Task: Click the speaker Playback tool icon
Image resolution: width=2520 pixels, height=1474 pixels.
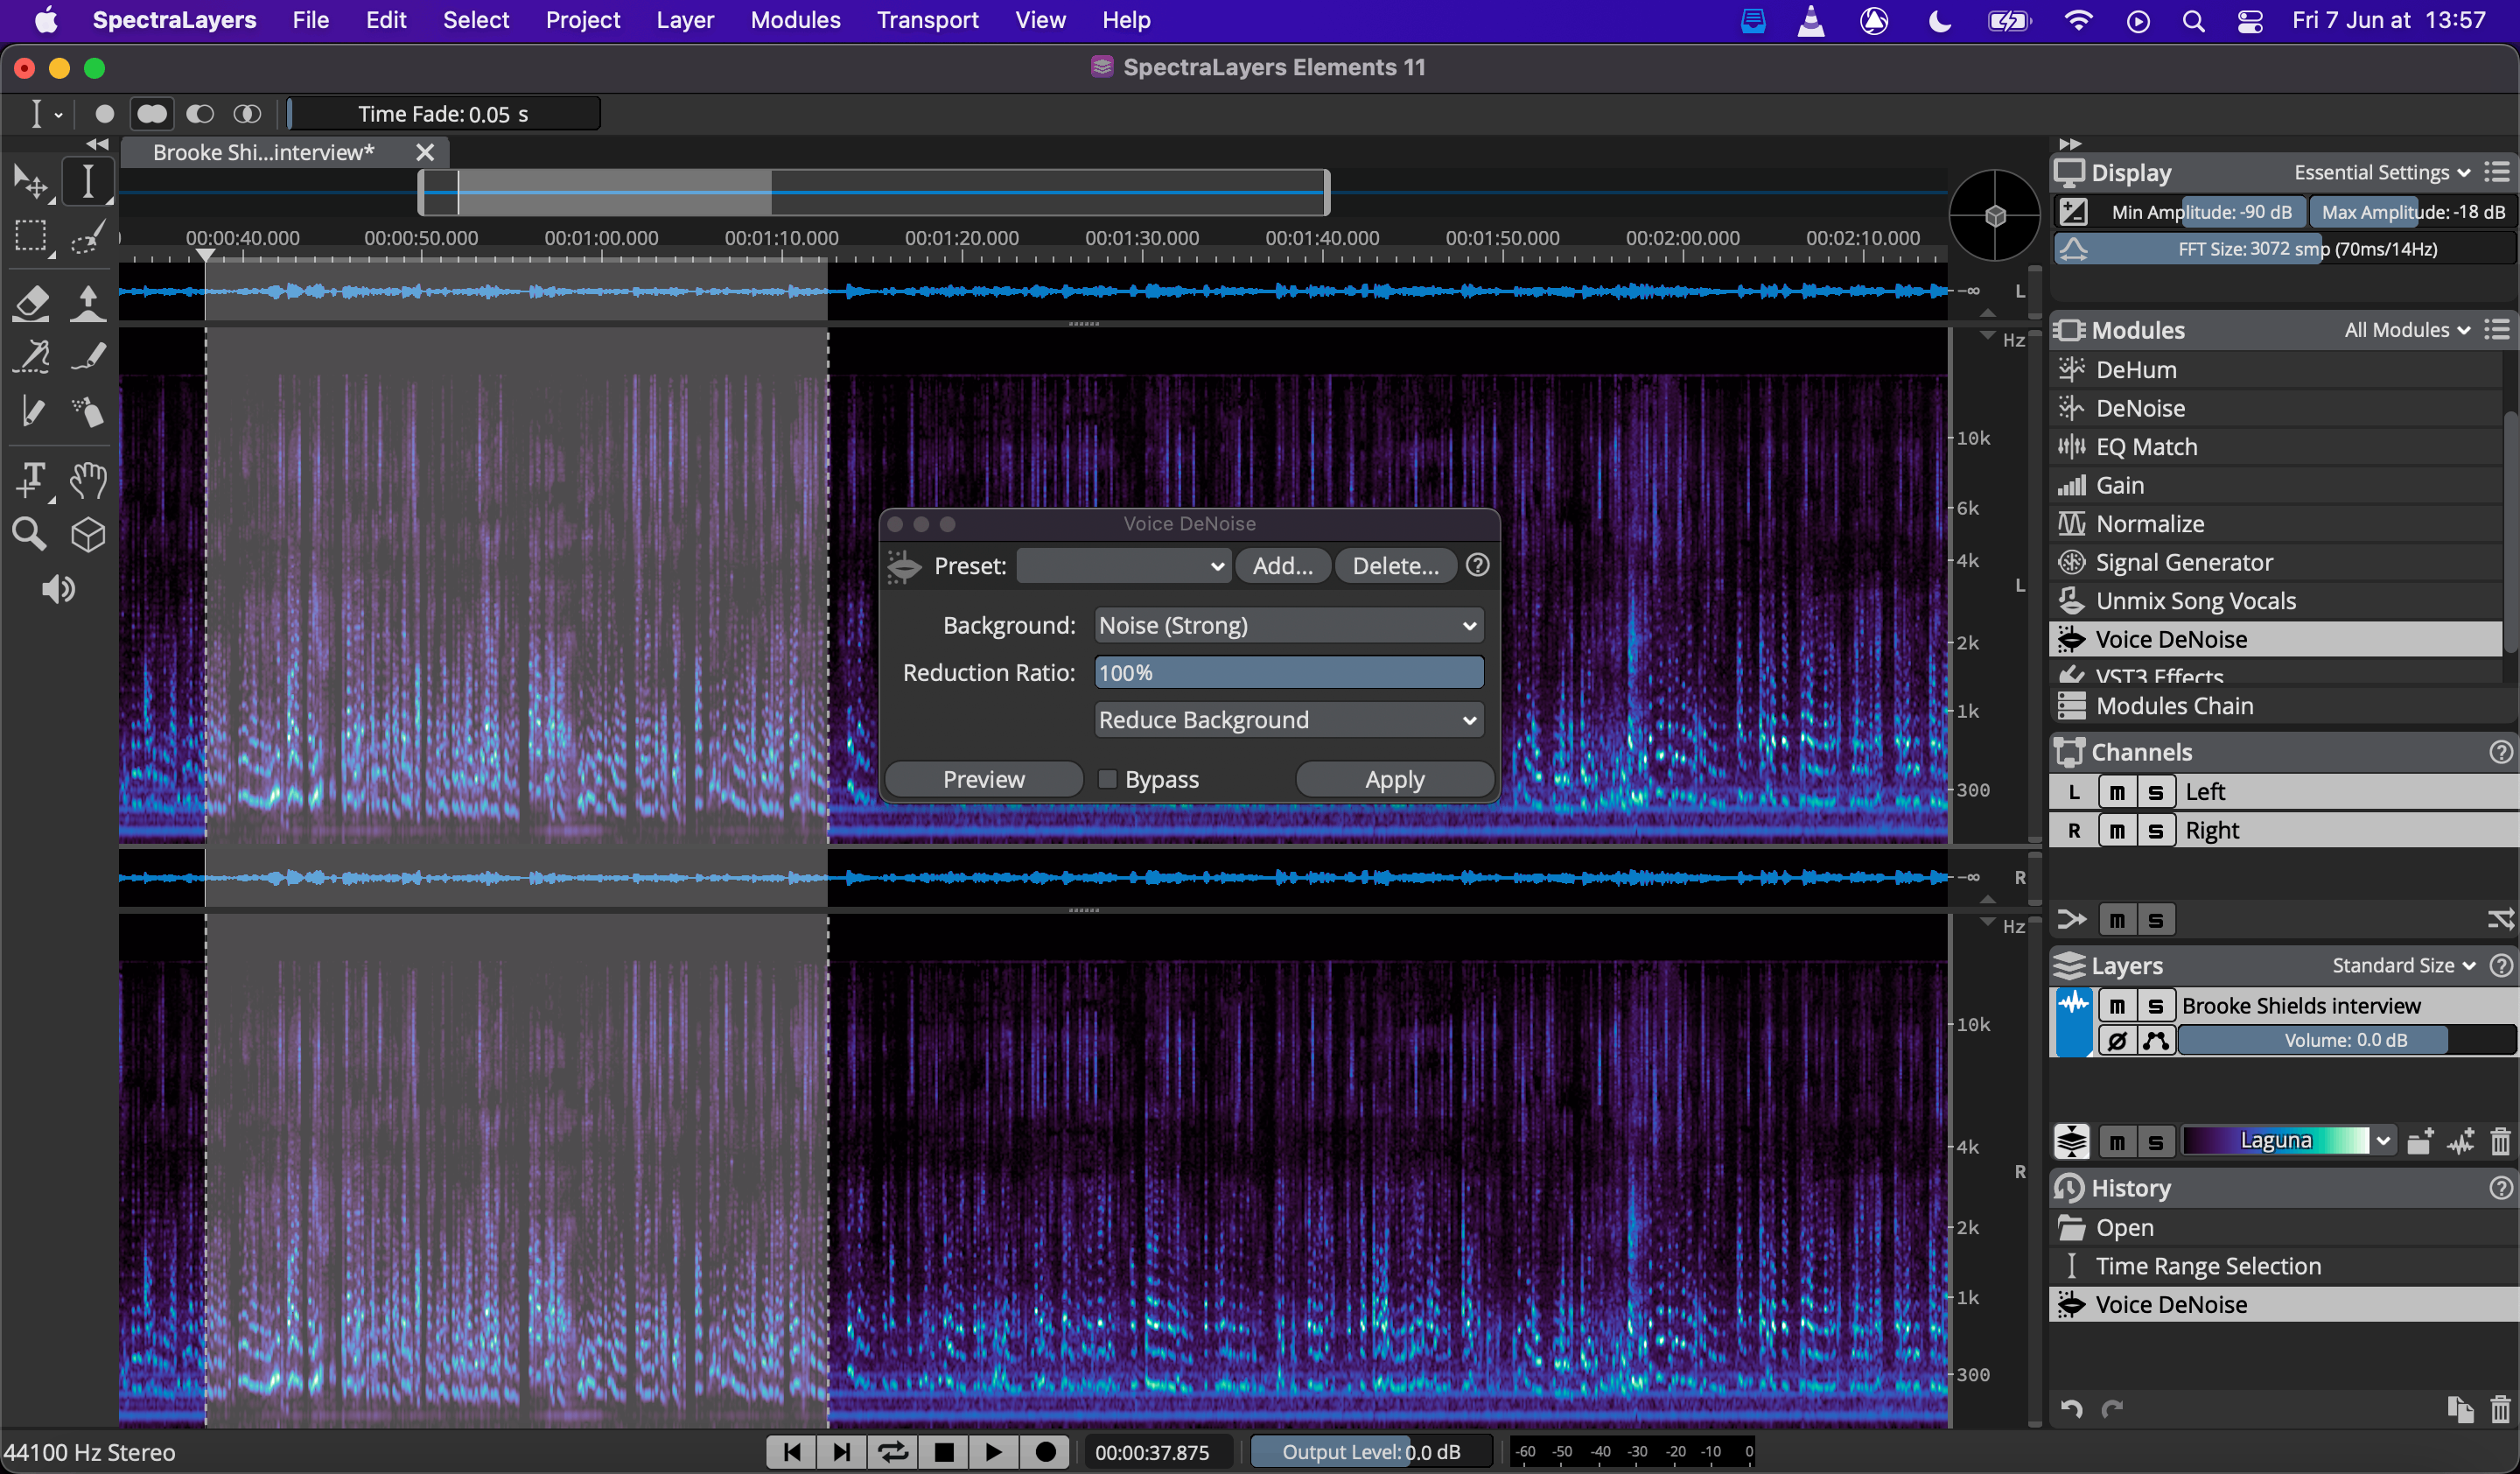Action: point(58,589)
